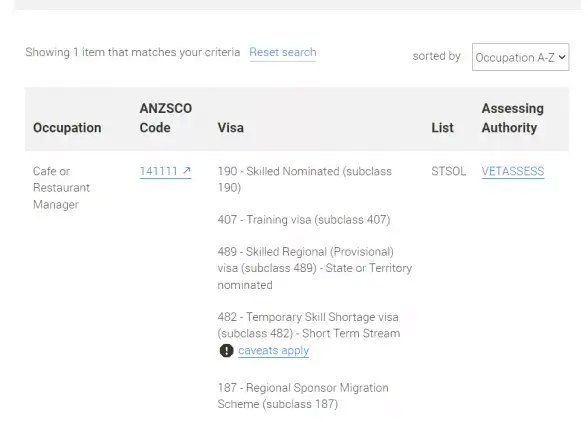
Task: Click the caveats warning exclamation icon
Action: [226, 350]
